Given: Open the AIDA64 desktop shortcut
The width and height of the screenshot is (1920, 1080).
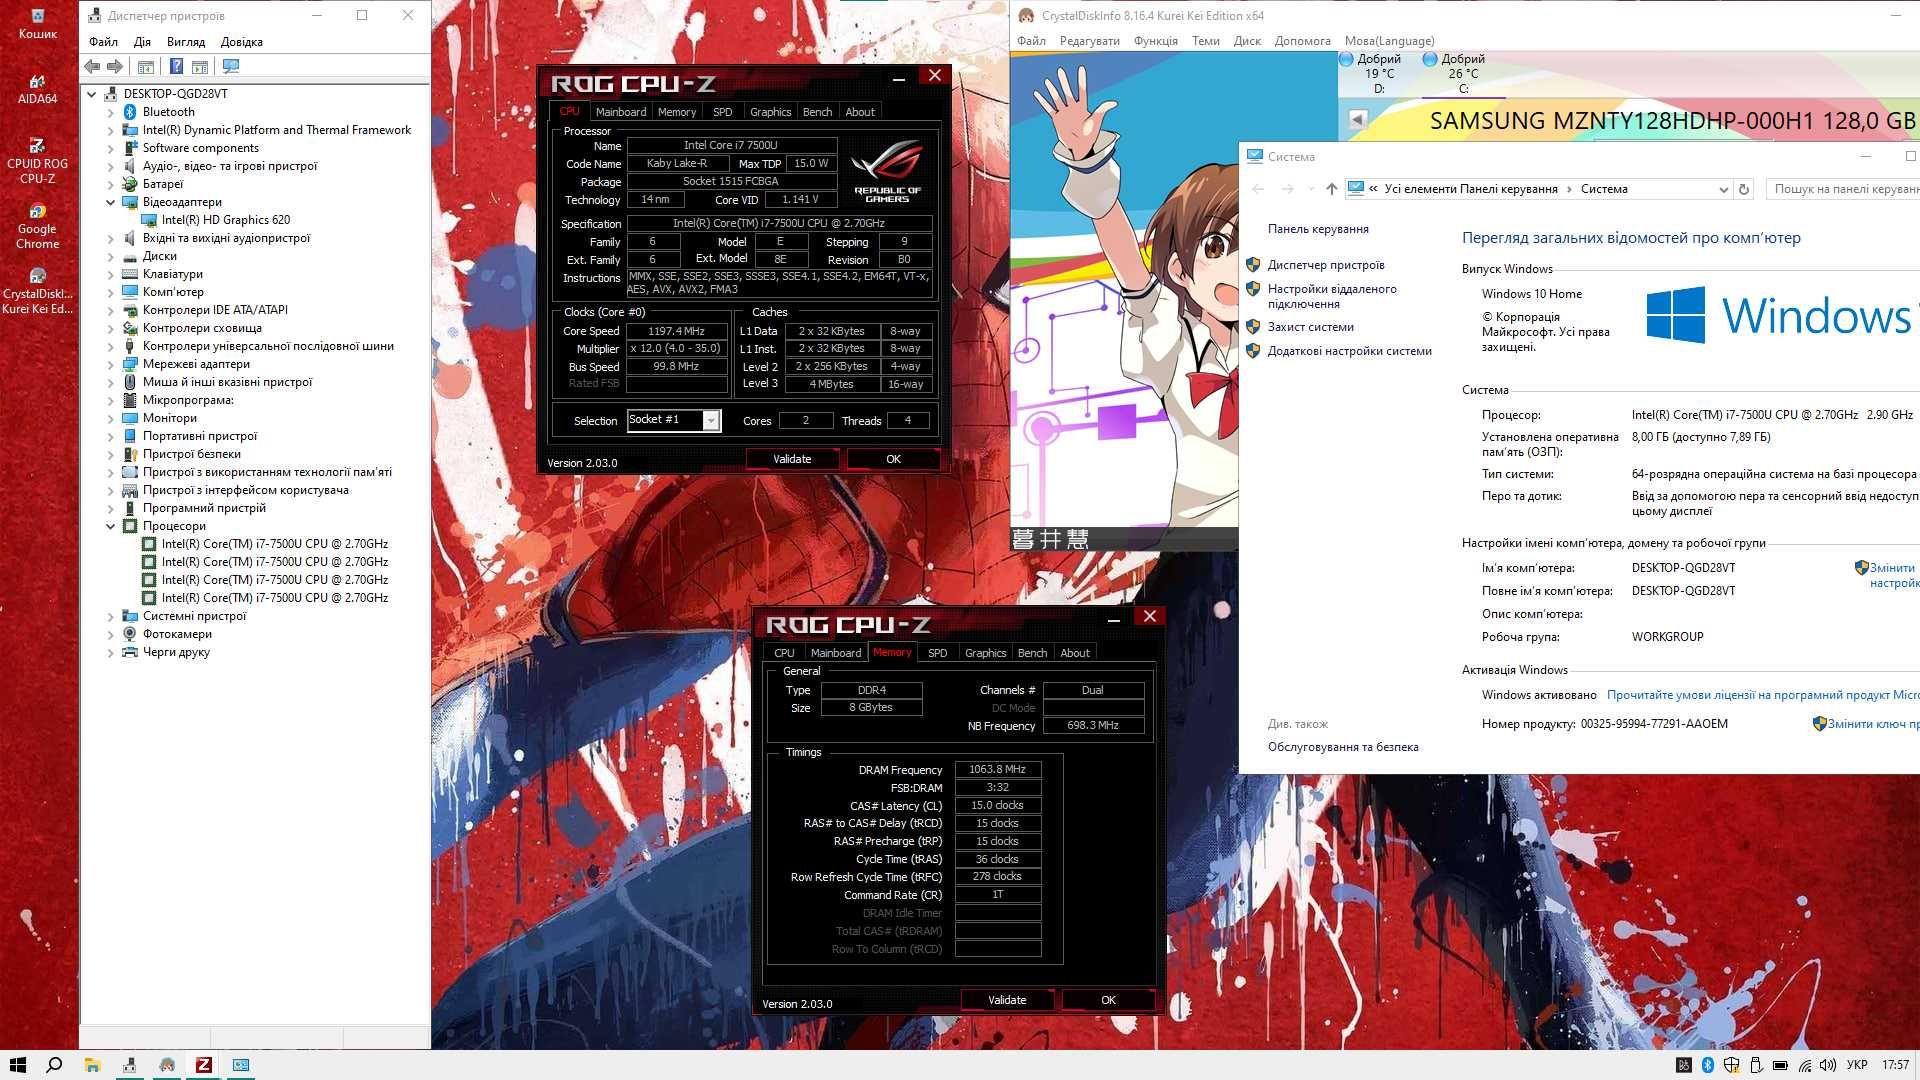Looking at the screenshot, I should 38,89.
